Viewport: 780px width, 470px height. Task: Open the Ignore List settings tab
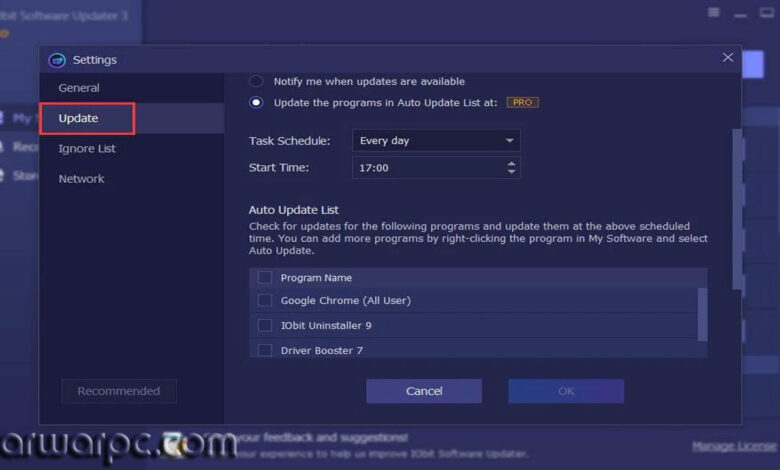click(131, 149)
